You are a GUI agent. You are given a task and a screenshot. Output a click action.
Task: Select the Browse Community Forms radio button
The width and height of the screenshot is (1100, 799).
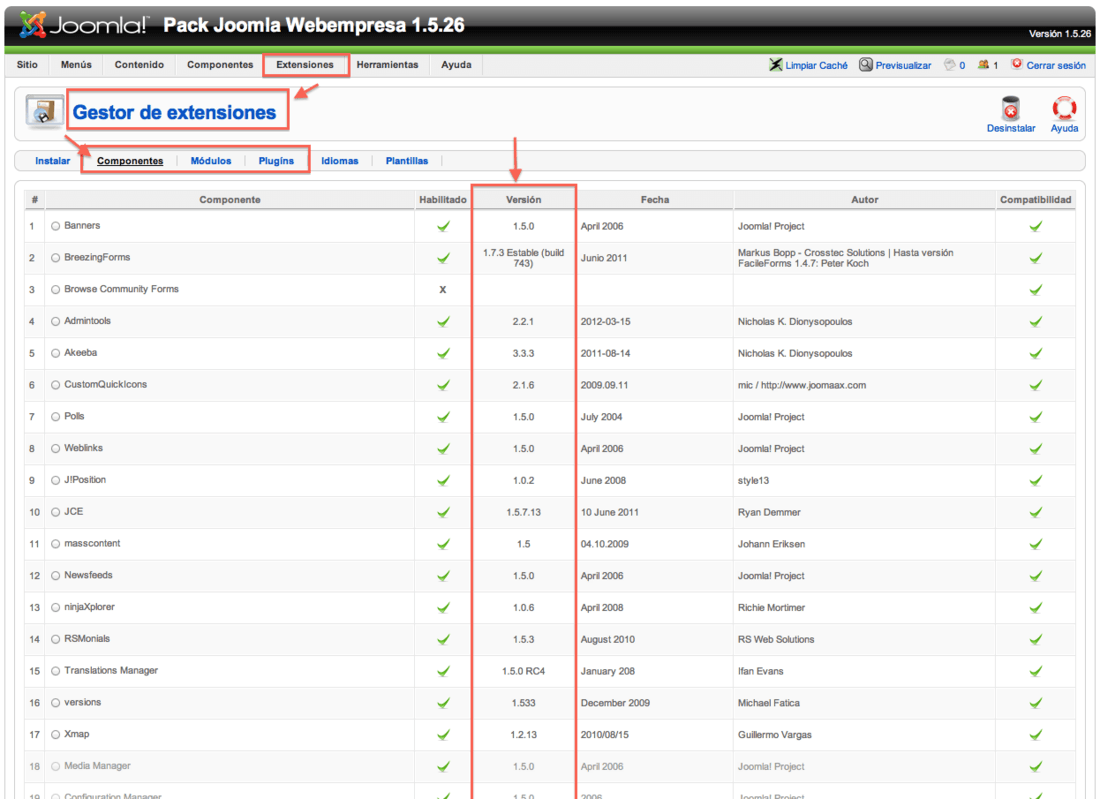point(55,290)
